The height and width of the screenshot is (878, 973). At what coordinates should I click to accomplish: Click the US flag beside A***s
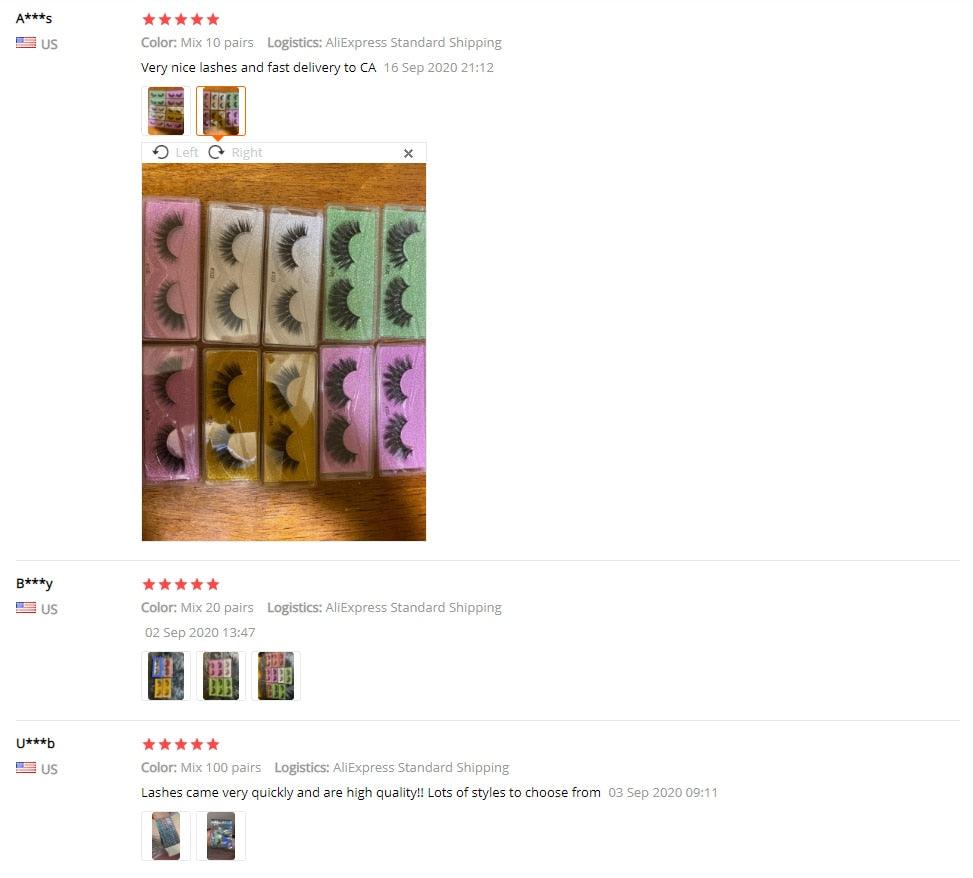26,43
